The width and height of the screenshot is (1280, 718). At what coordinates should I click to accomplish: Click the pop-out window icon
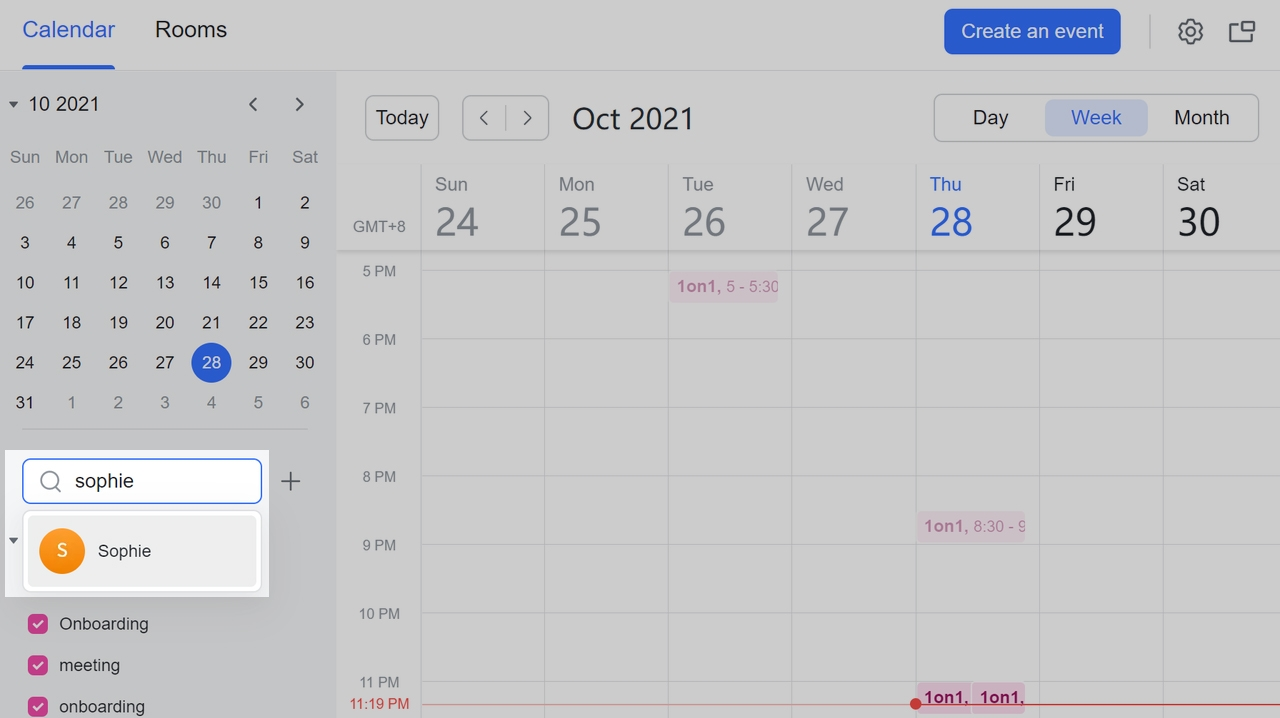1242,32
